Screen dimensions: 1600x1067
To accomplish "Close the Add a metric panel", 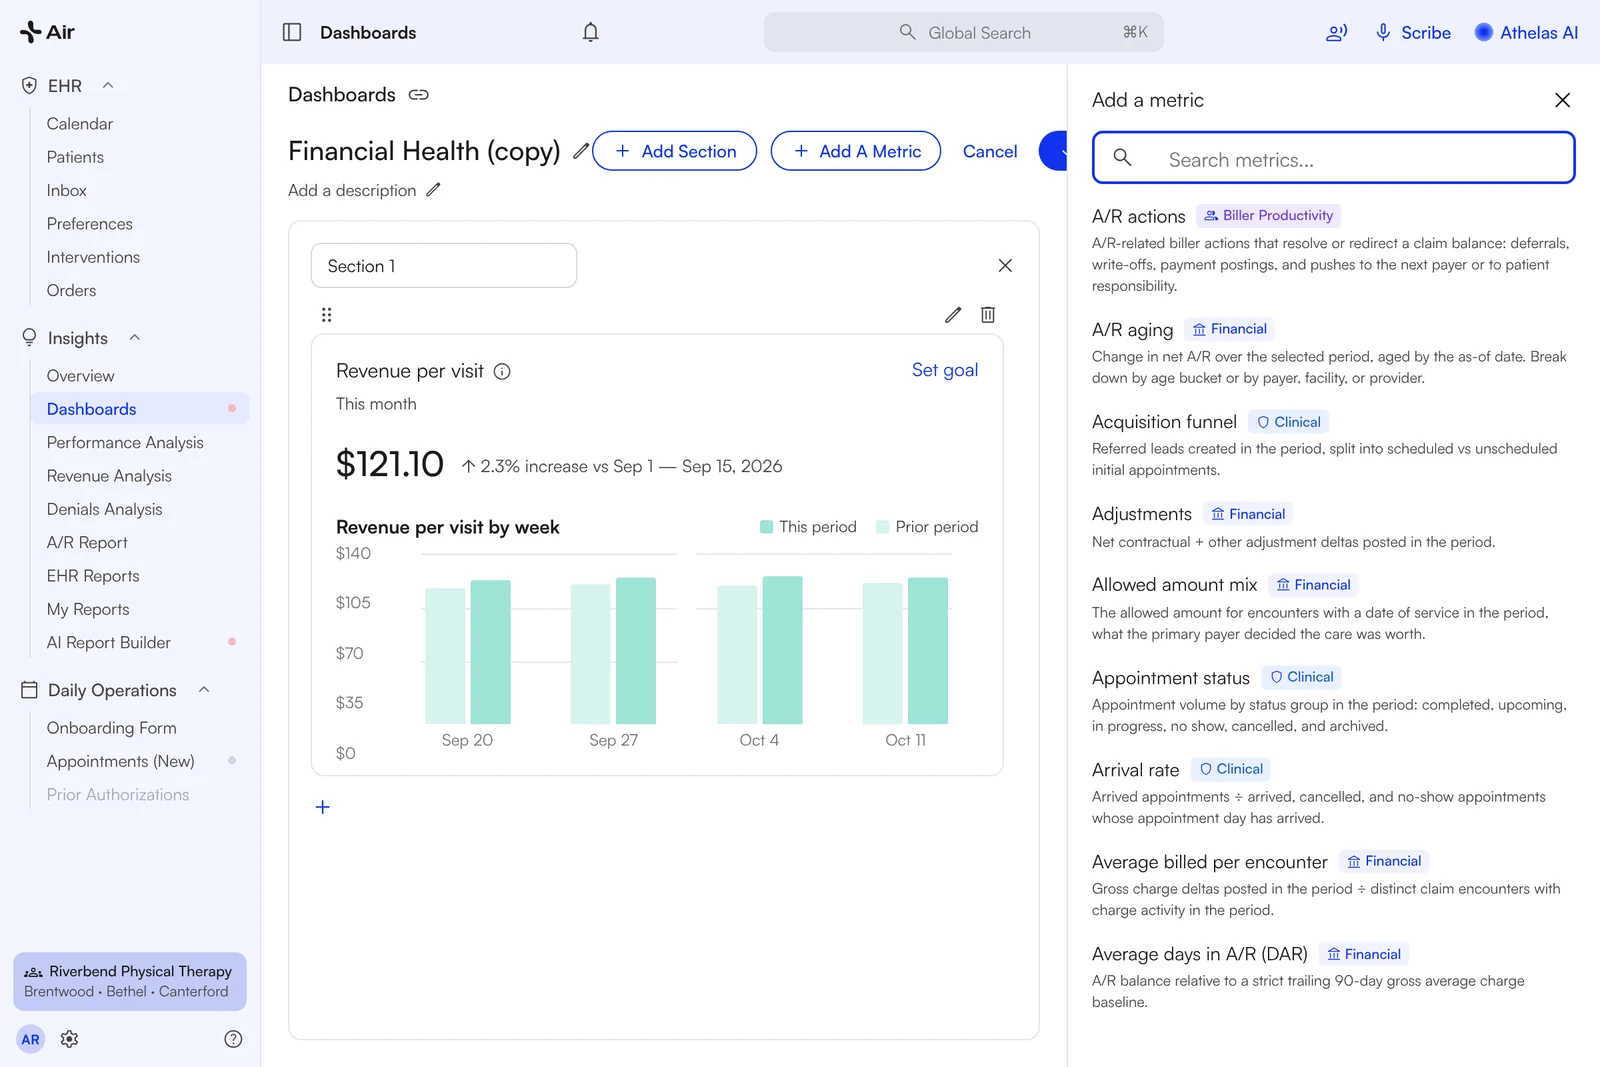I will (1562, 100).
